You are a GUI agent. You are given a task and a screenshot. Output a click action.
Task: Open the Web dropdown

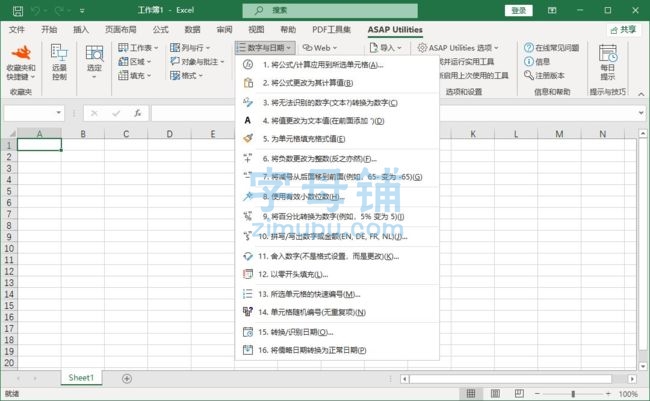coord(319,48)
